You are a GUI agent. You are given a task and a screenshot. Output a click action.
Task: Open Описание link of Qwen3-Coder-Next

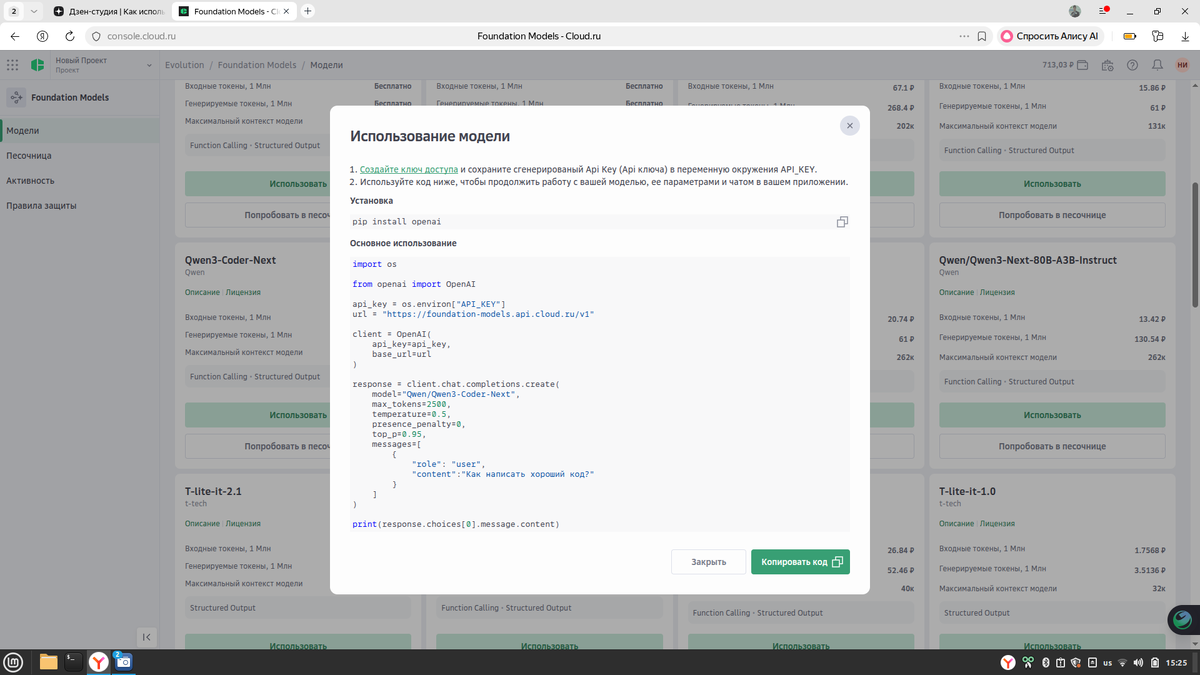pos(202,293)
